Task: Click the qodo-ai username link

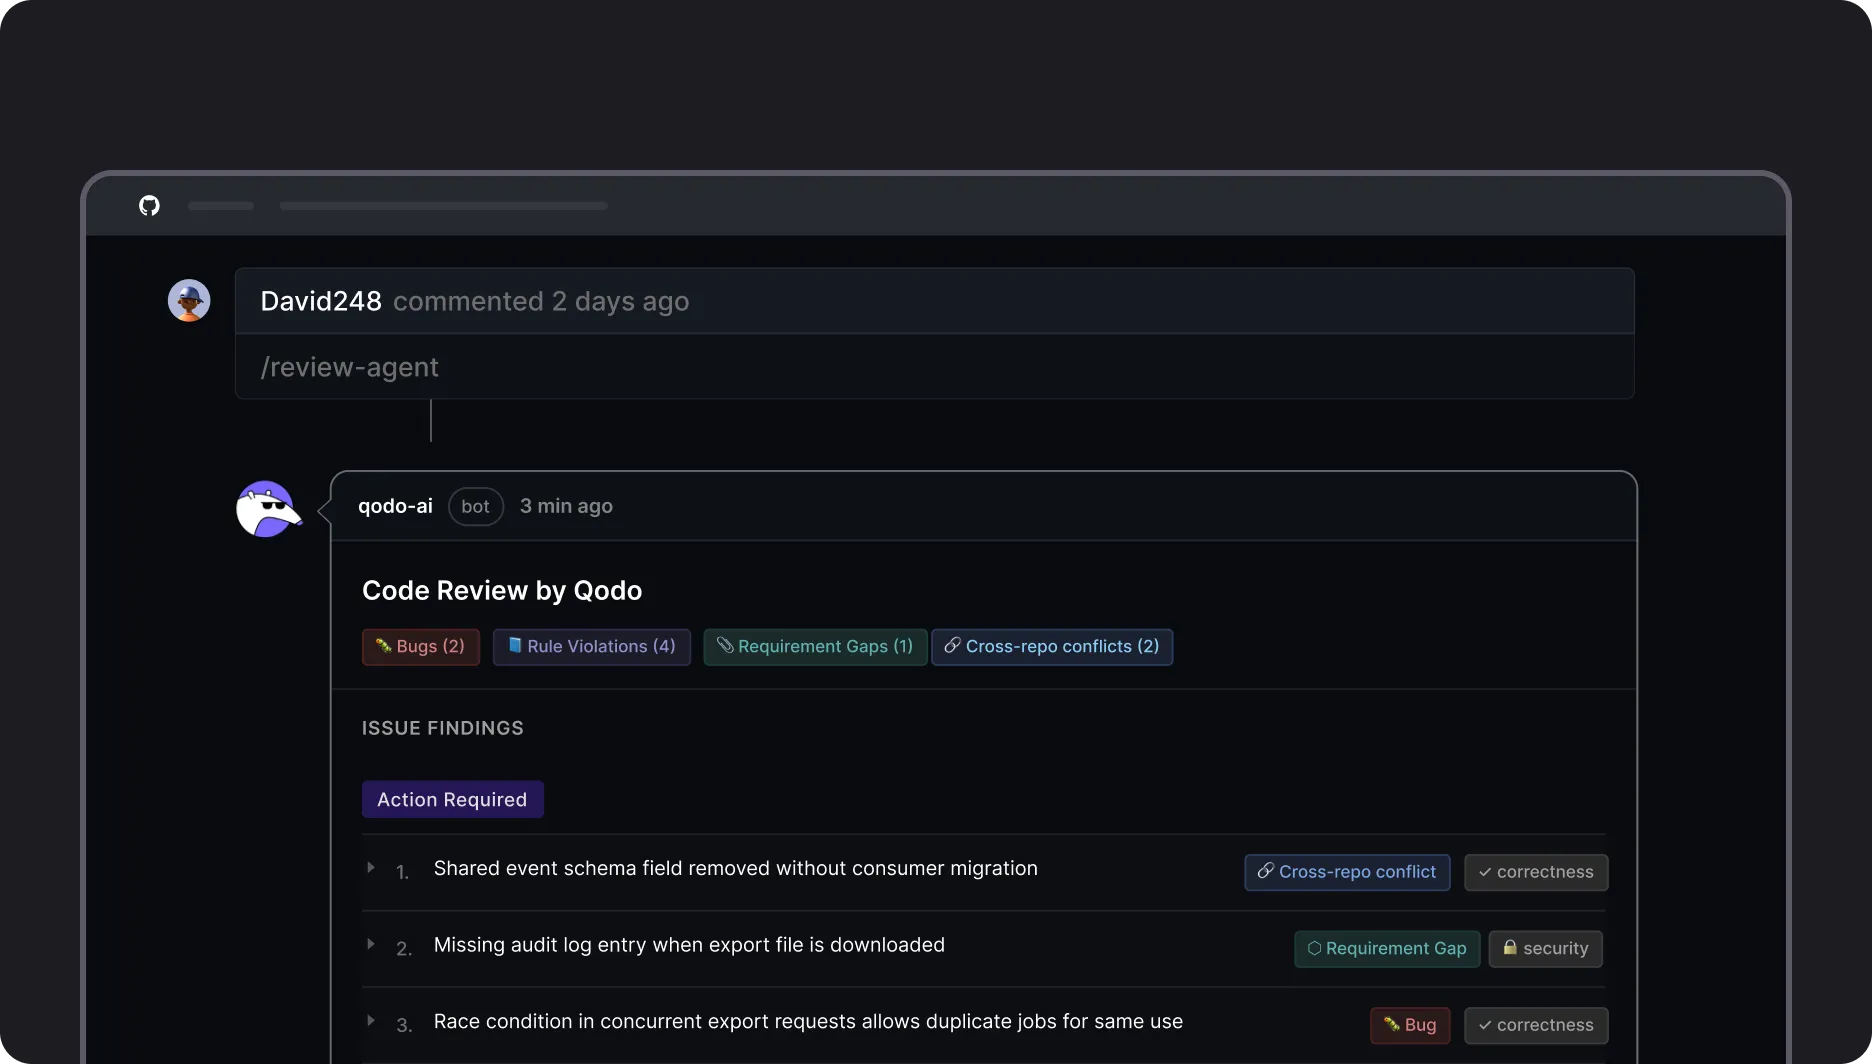Action: point(395,506)
